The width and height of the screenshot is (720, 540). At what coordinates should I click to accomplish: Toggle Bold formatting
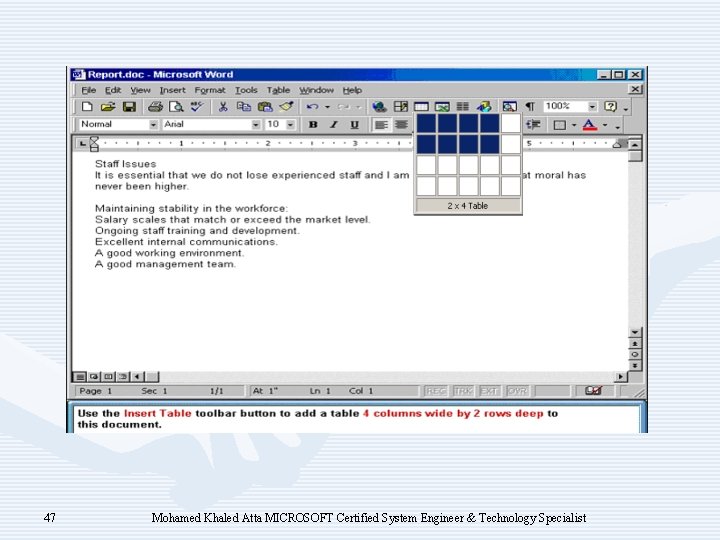pyautogui.click(x=313, y=124)
